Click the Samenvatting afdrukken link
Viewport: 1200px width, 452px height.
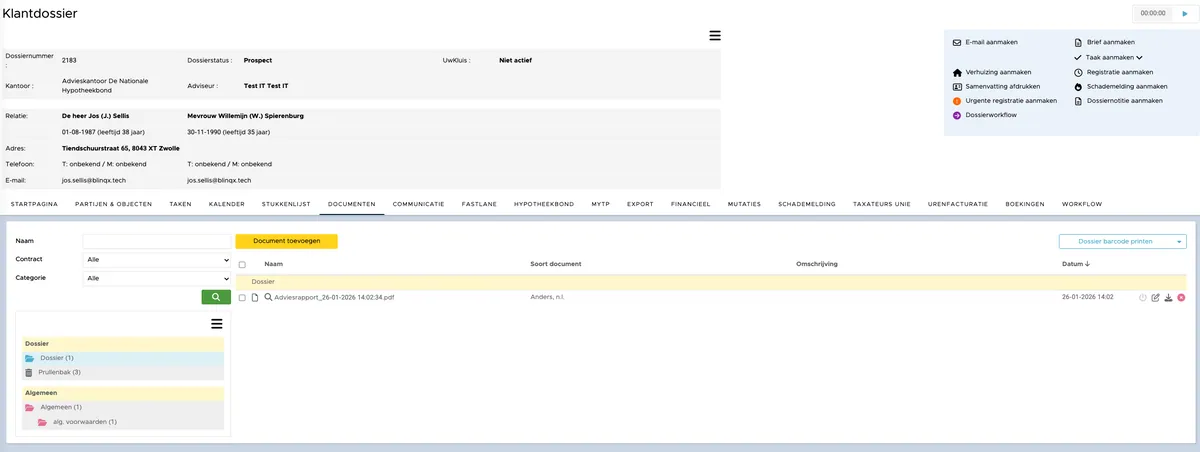coord(1002,86)
